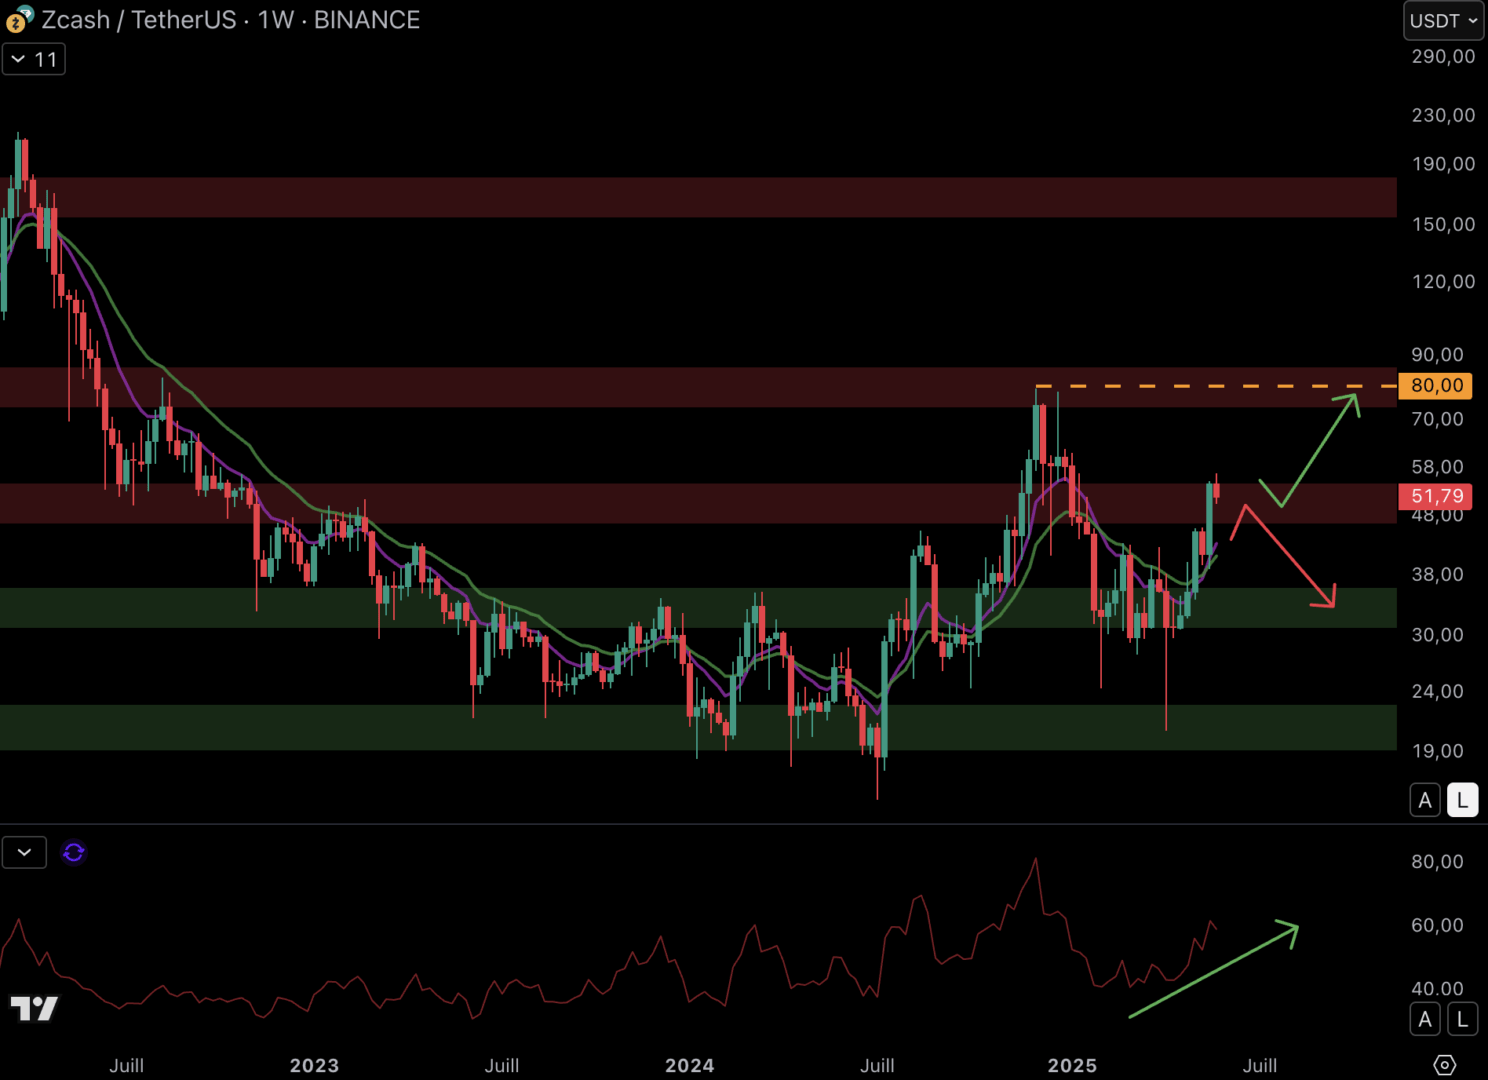
Task: Click the 120,00 price axis label
Action: (x=1443, y=282)
